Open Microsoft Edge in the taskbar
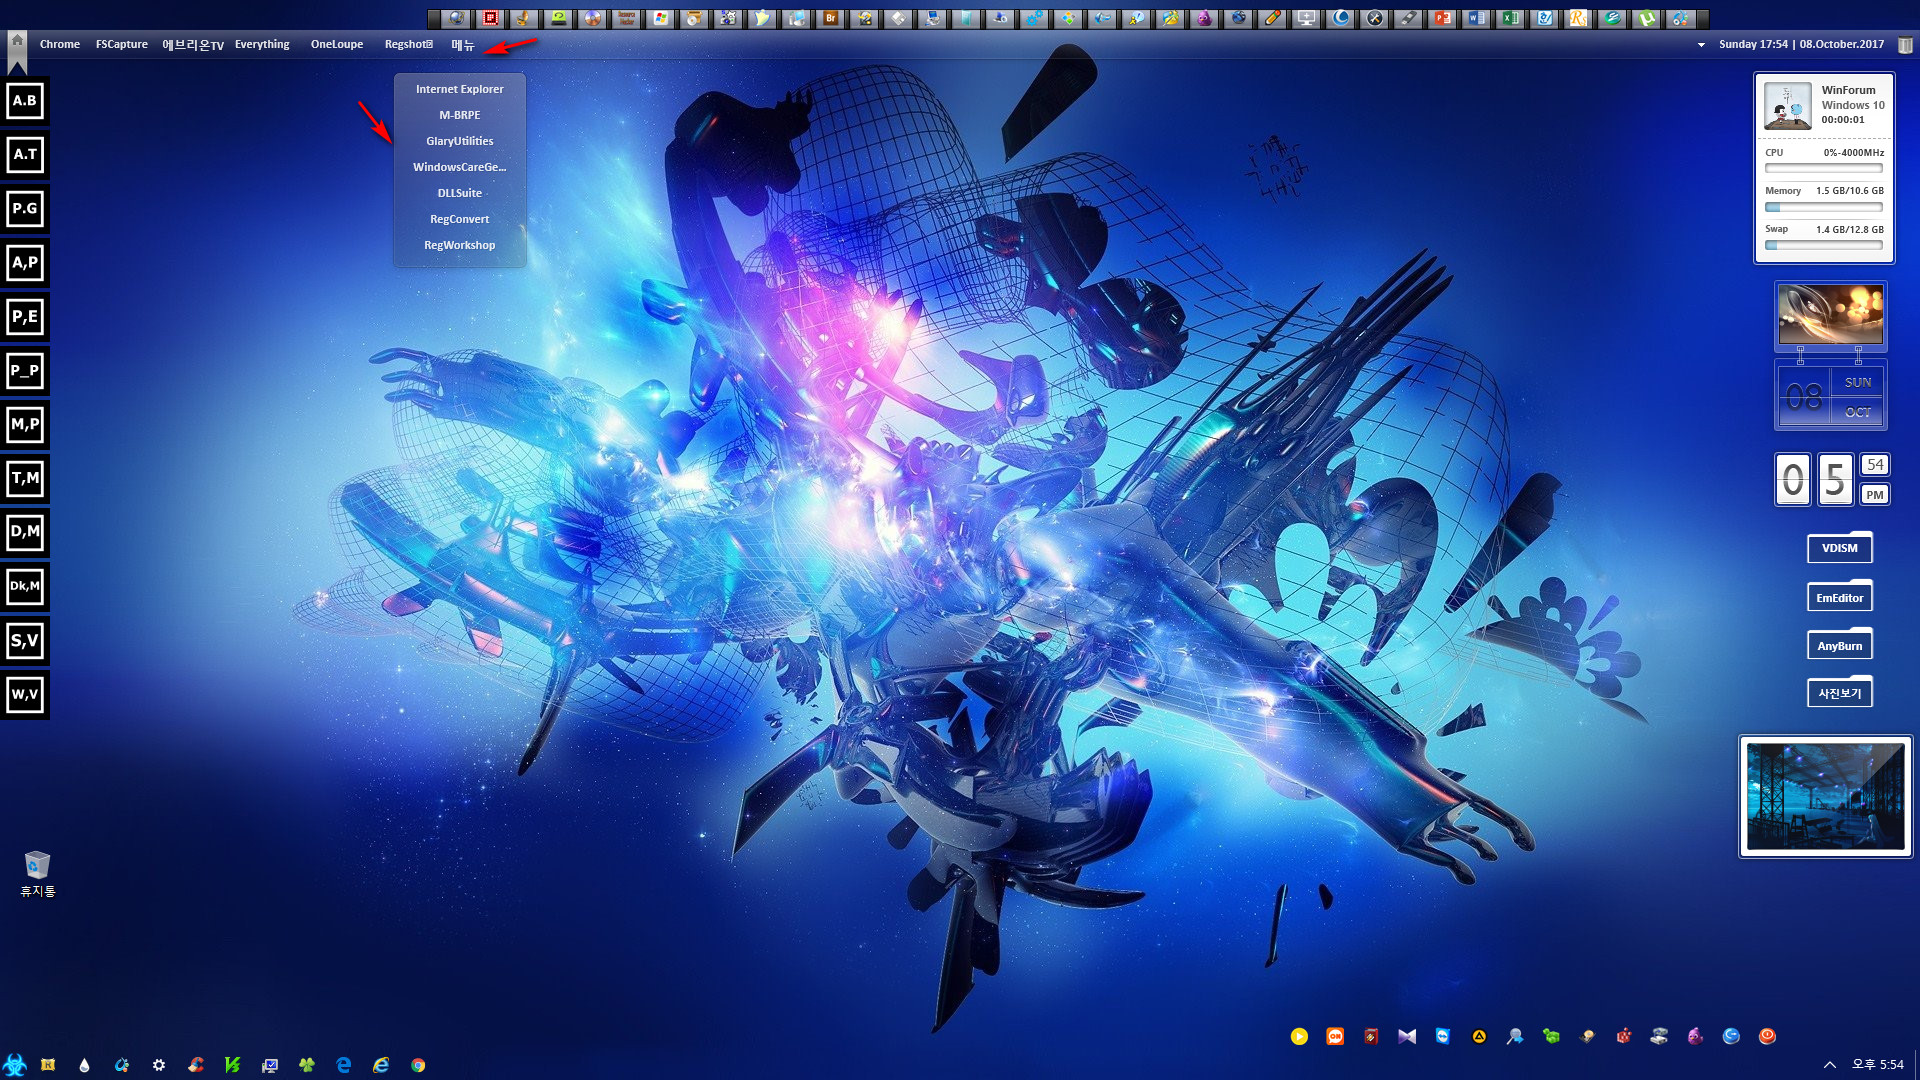1920x1080 pixels. click(344, 1065)
